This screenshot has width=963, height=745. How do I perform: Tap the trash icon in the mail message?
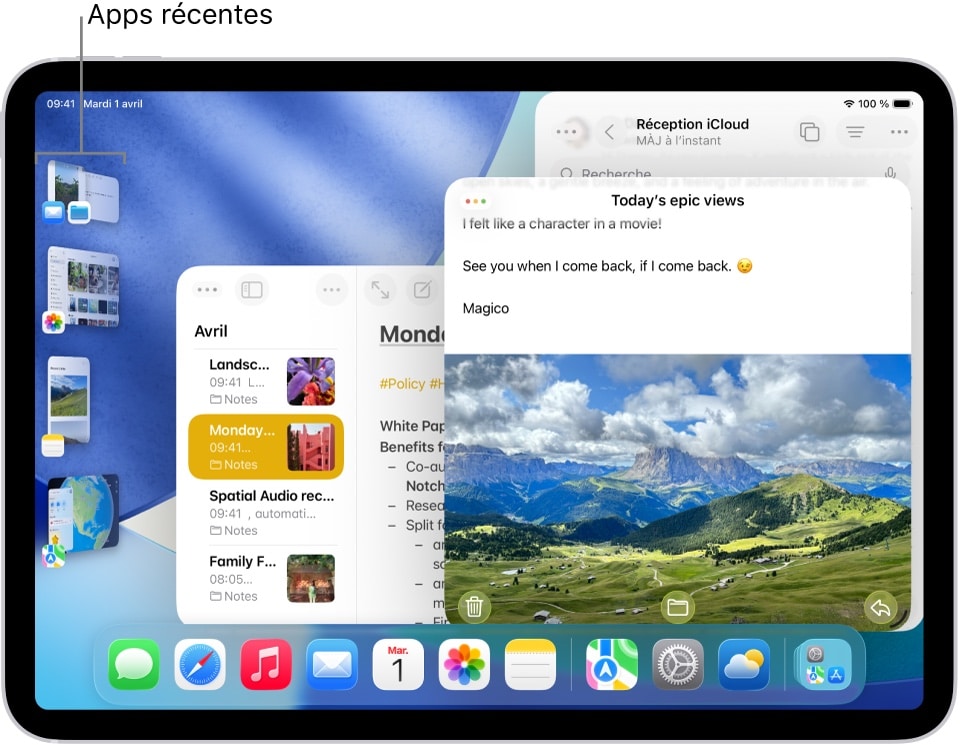[475, 607]
